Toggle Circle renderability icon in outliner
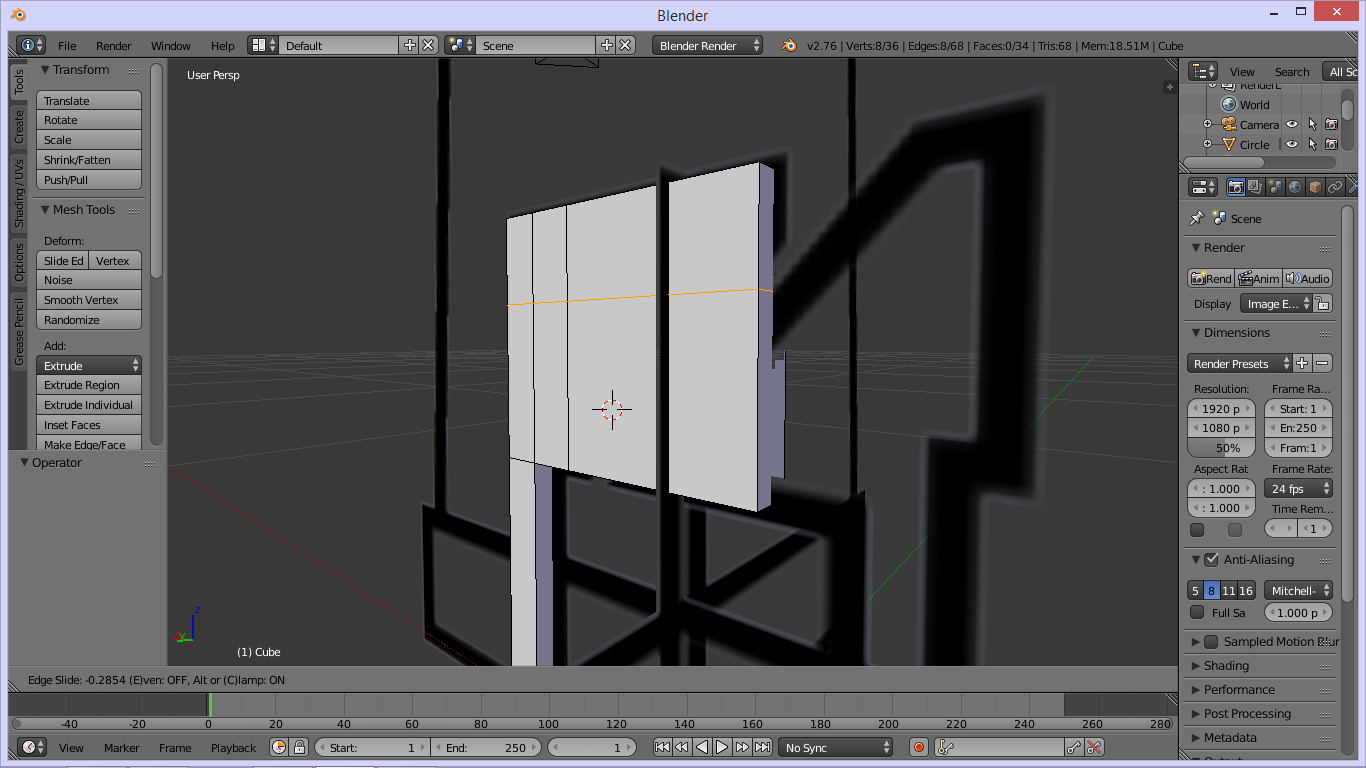The width and height of the screenshot is (1366, 768). (1331, 144)
